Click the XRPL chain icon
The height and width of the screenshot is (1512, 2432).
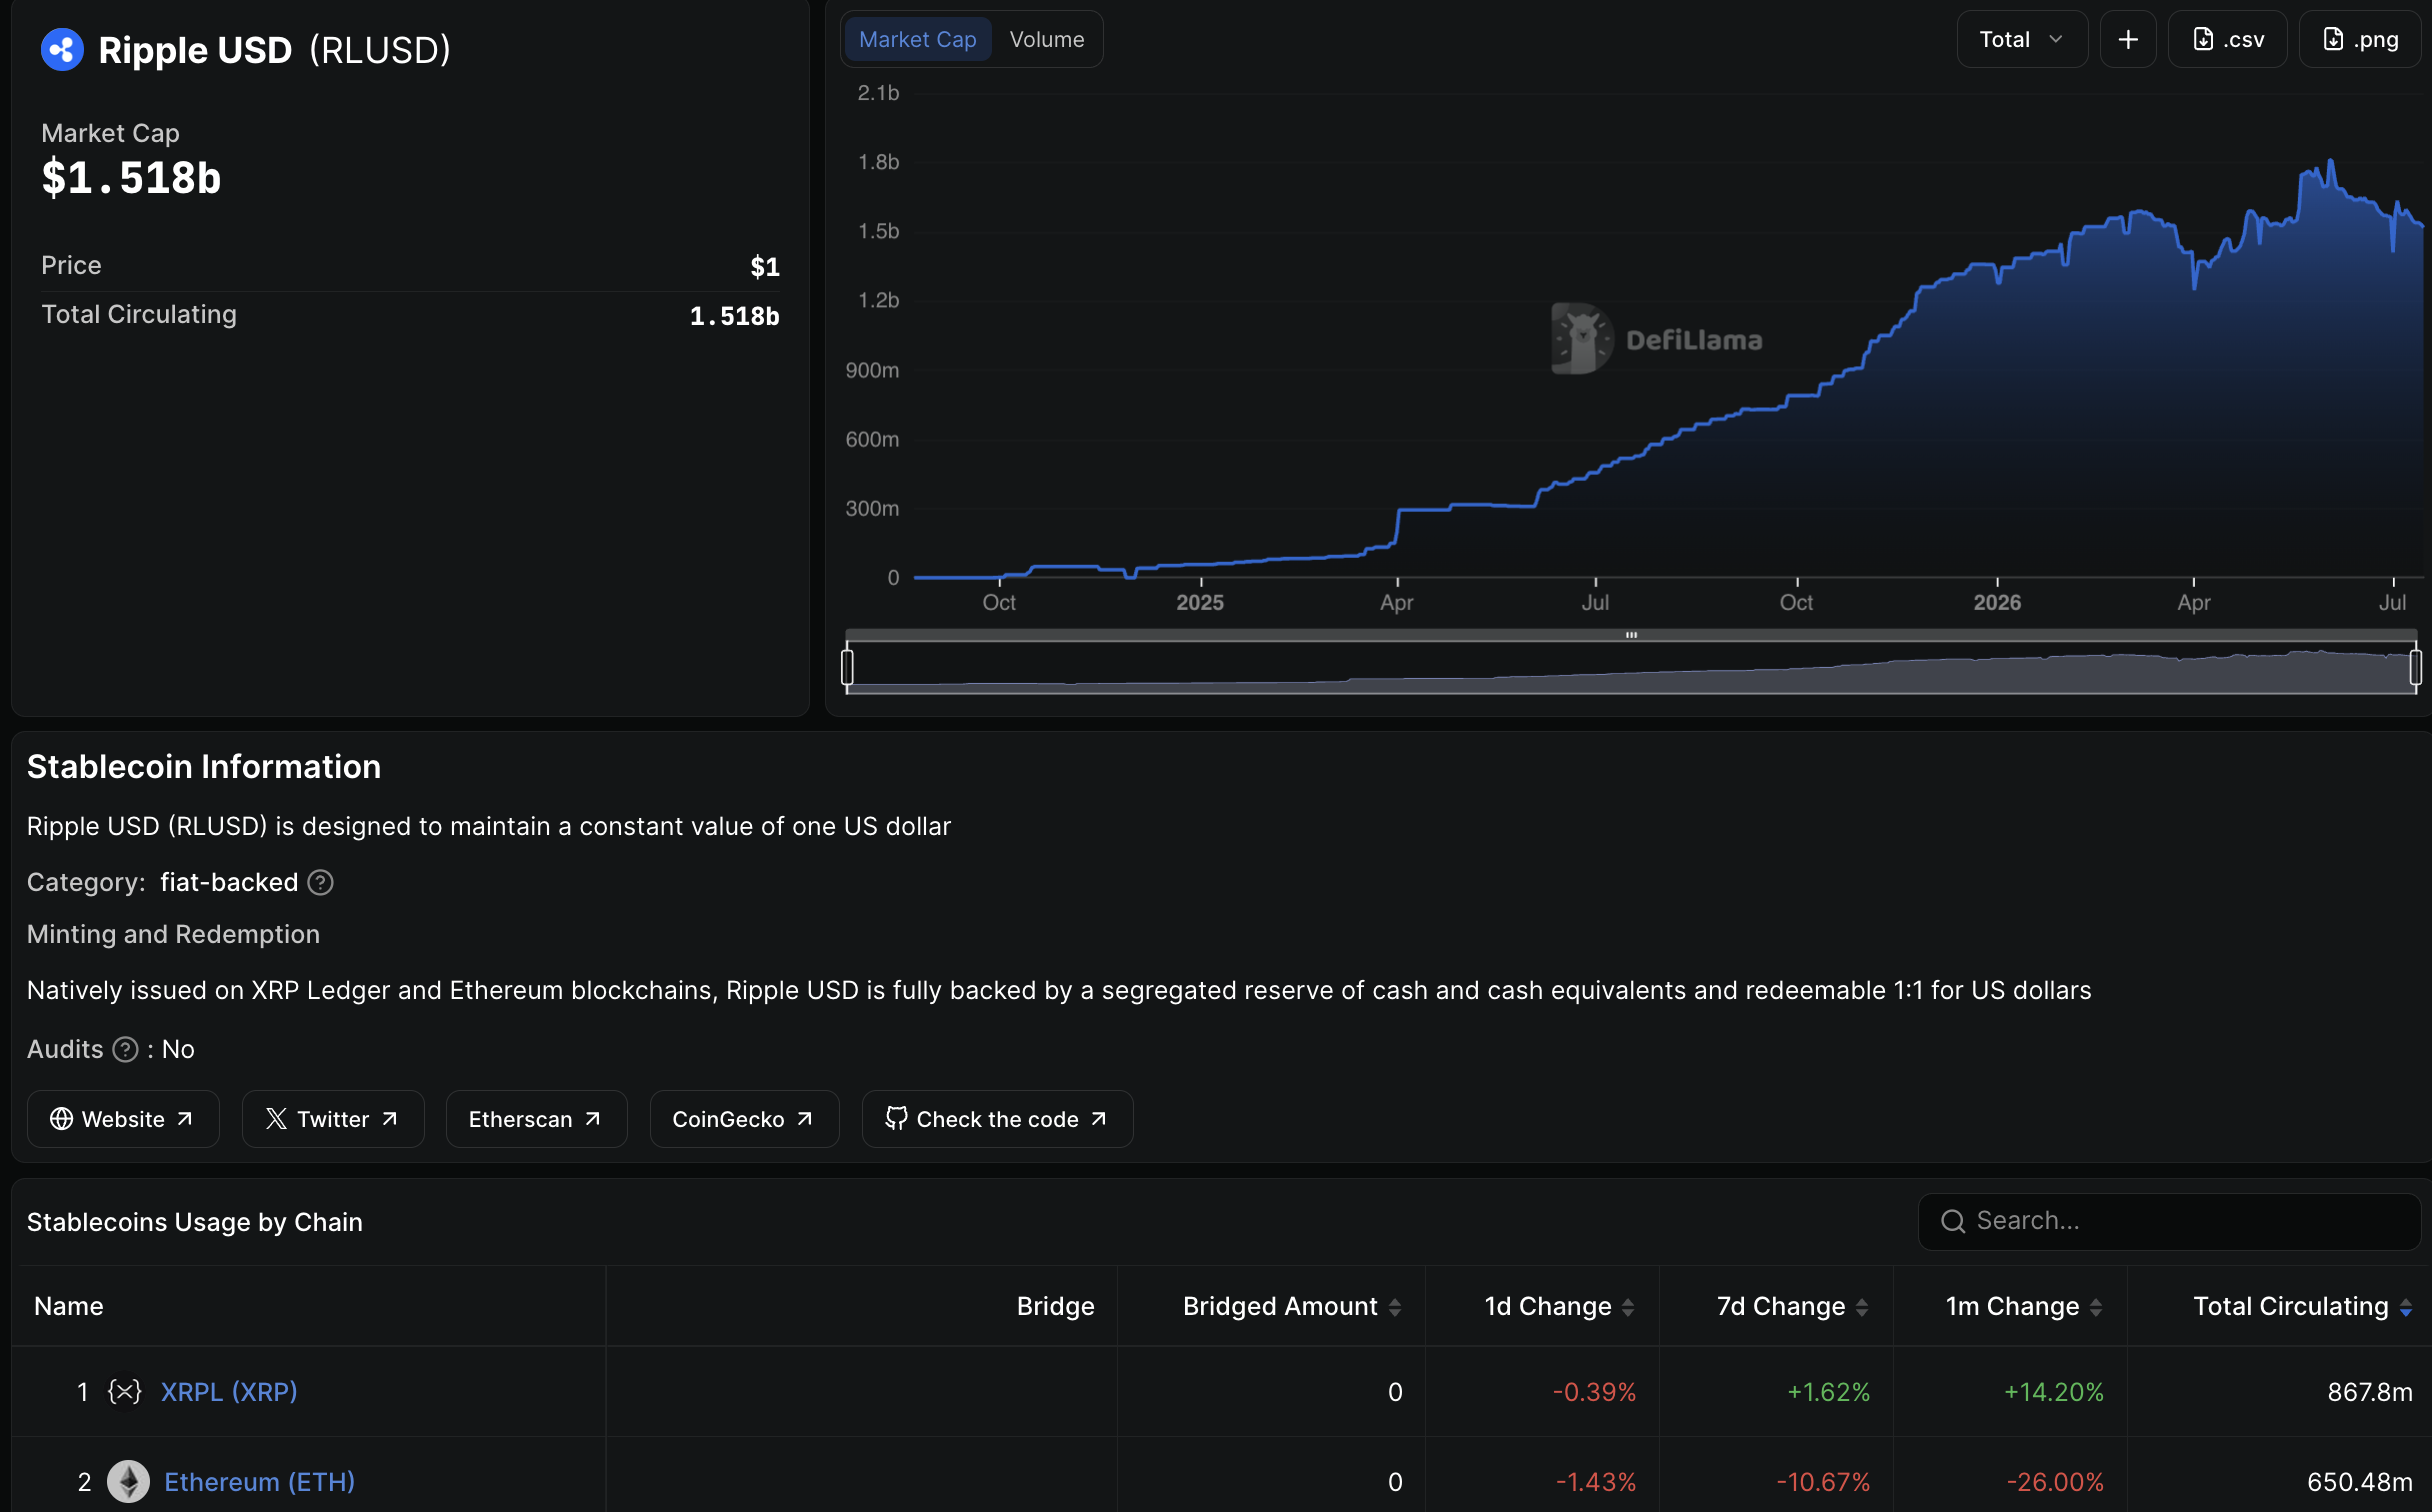coord(125,1392)
